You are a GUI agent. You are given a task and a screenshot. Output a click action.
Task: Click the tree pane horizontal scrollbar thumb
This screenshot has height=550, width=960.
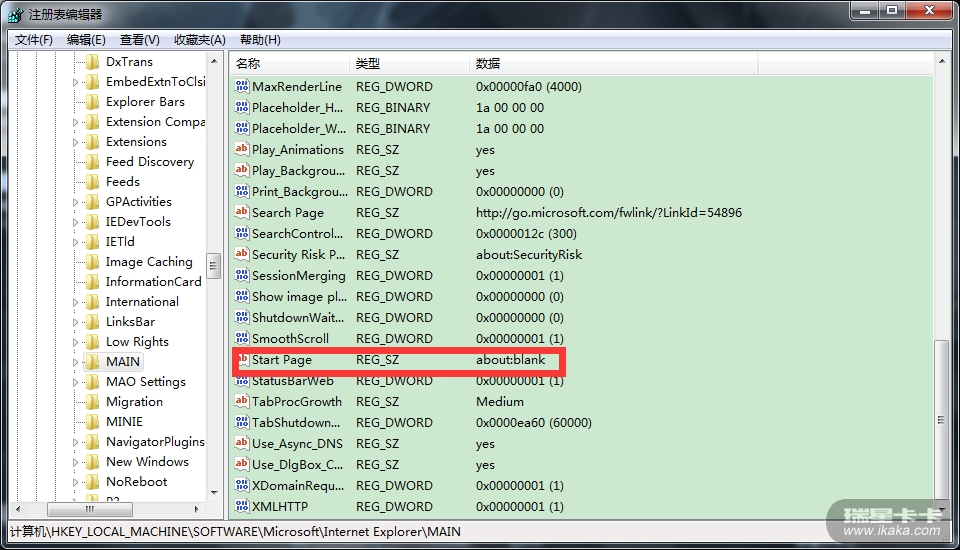[89, 509]
